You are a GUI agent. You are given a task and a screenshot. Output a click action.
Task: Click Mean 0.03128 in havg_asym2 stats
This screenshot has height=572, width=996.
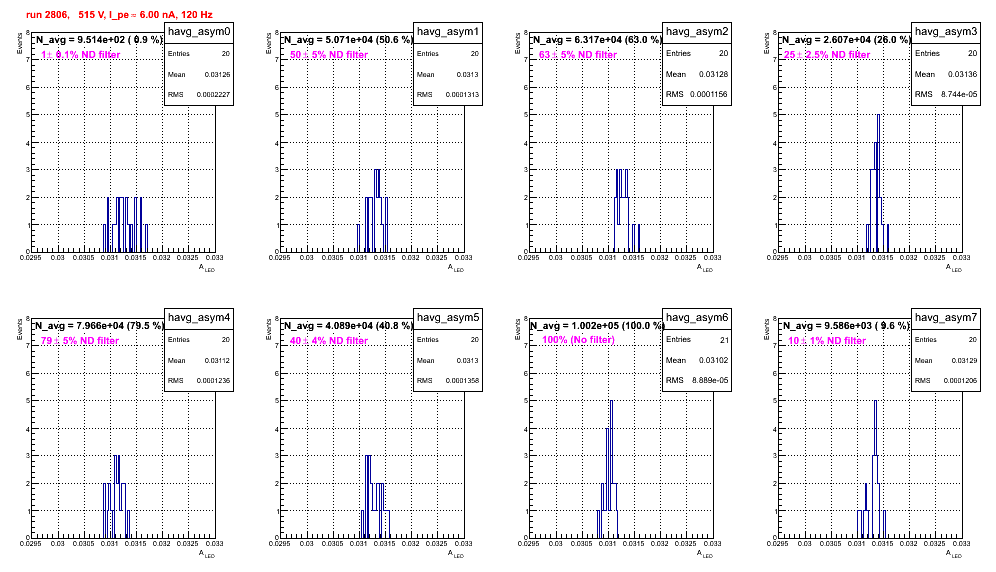pos(697,74)
